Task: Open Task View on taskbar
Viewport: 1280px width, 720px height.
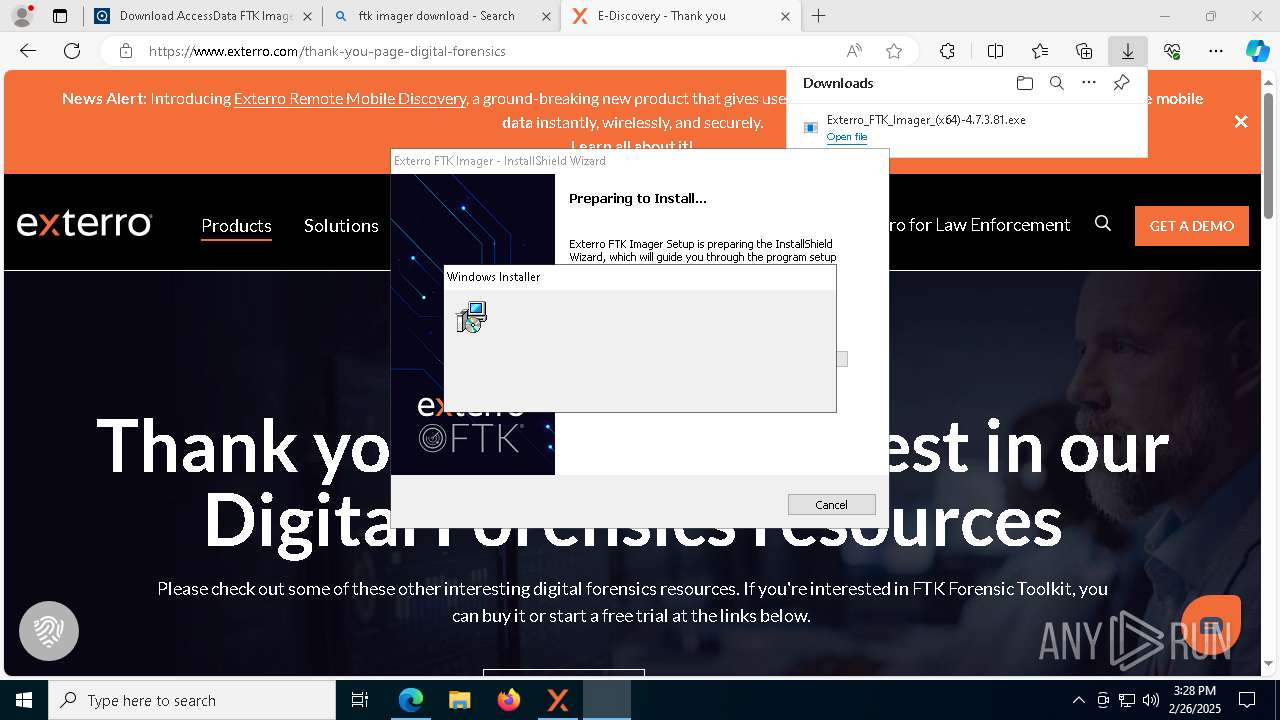Action: (360, 700)
